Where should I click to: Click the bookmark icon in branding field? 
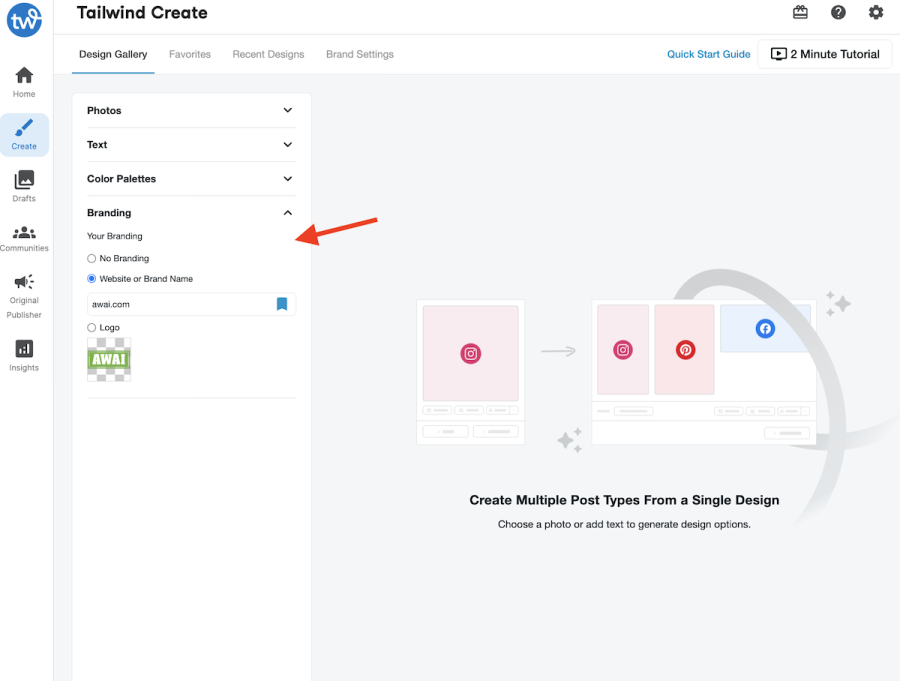tap(282, 304)
